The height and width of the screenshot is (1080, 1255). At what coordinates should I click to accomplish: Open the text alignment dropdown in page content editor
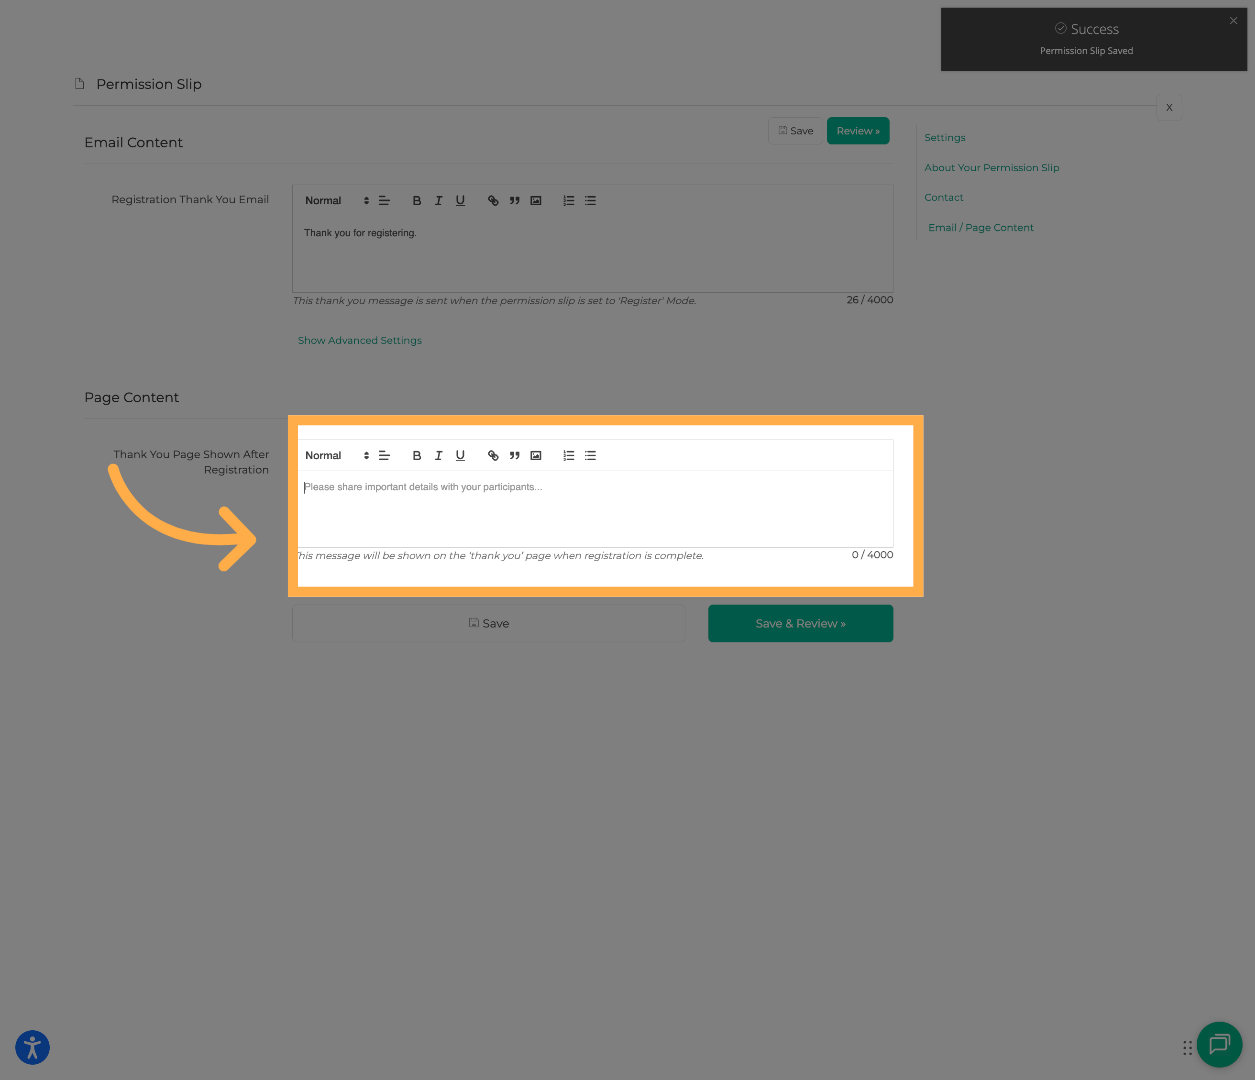point(384,455)
